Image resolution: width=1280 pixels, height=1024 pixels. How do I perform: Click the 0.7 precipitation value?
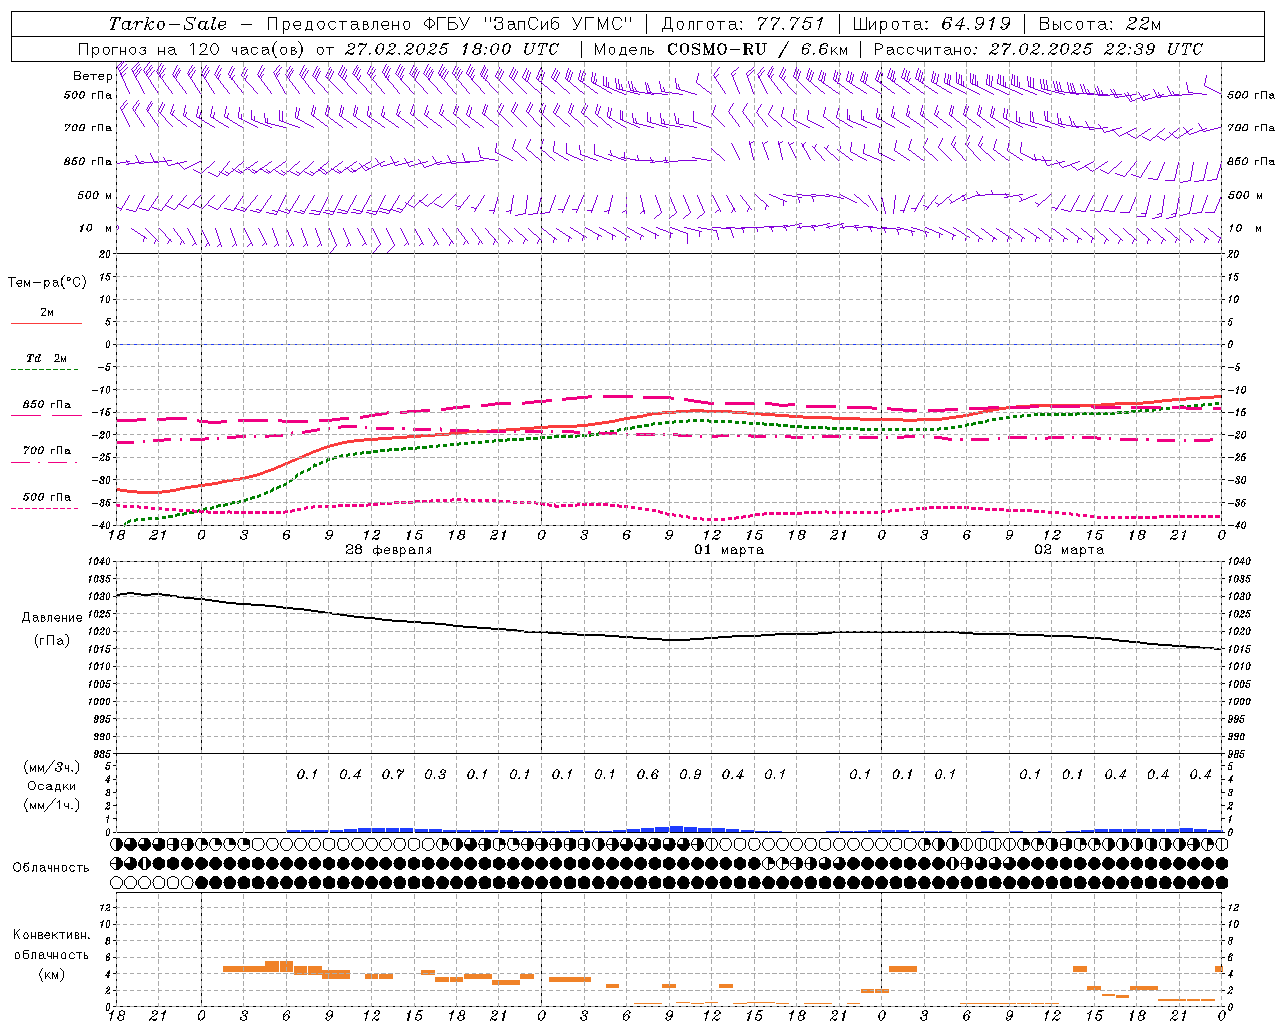pyautogui.click(x=393, y=775)
